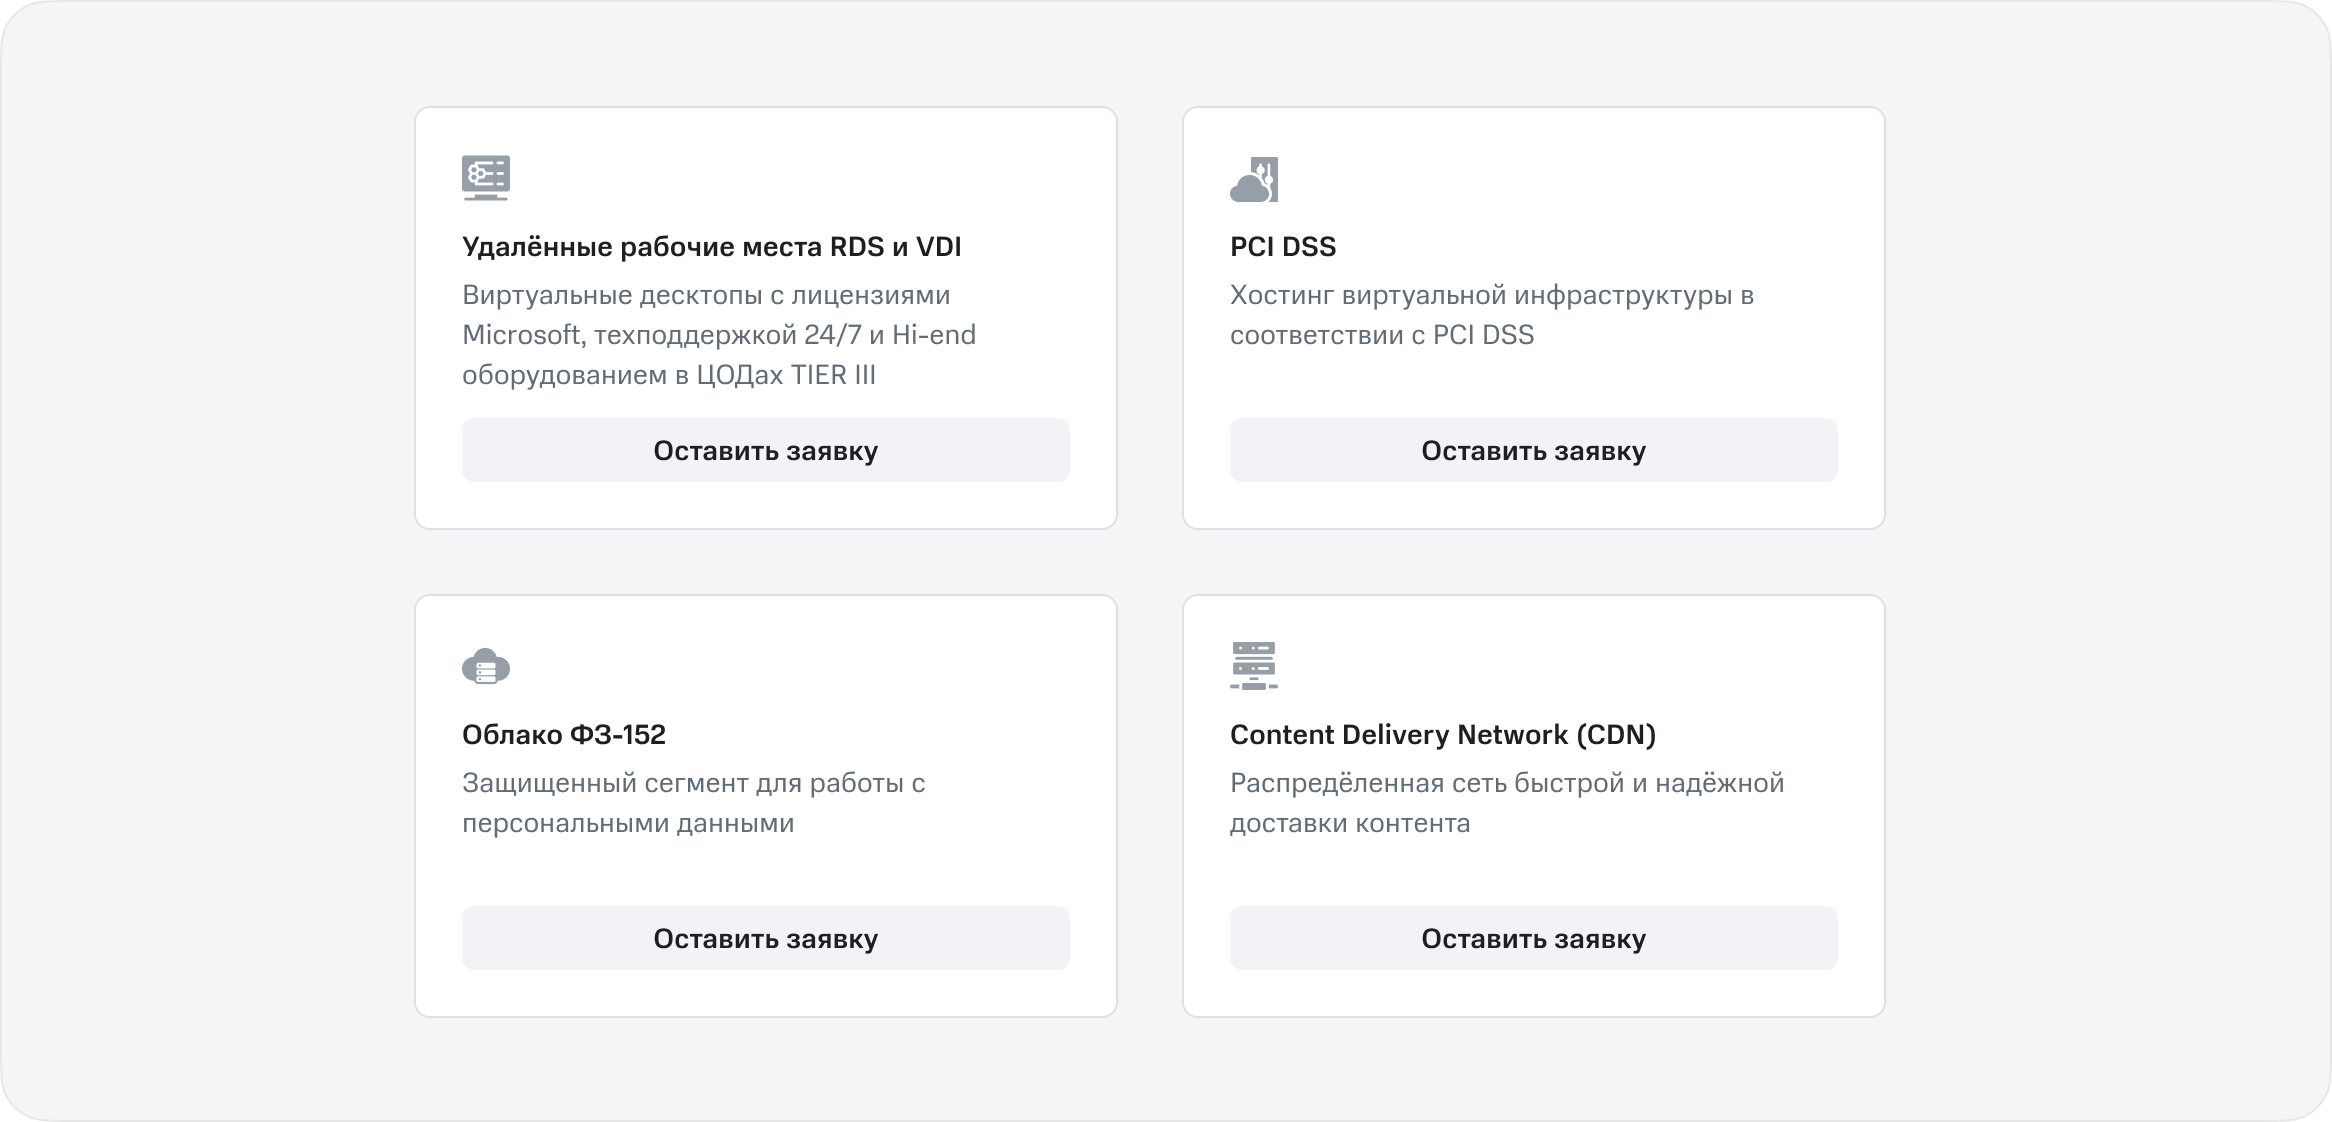
Task: Submit request for Облако ФЗ-152
Action: [x=765, y=938]
